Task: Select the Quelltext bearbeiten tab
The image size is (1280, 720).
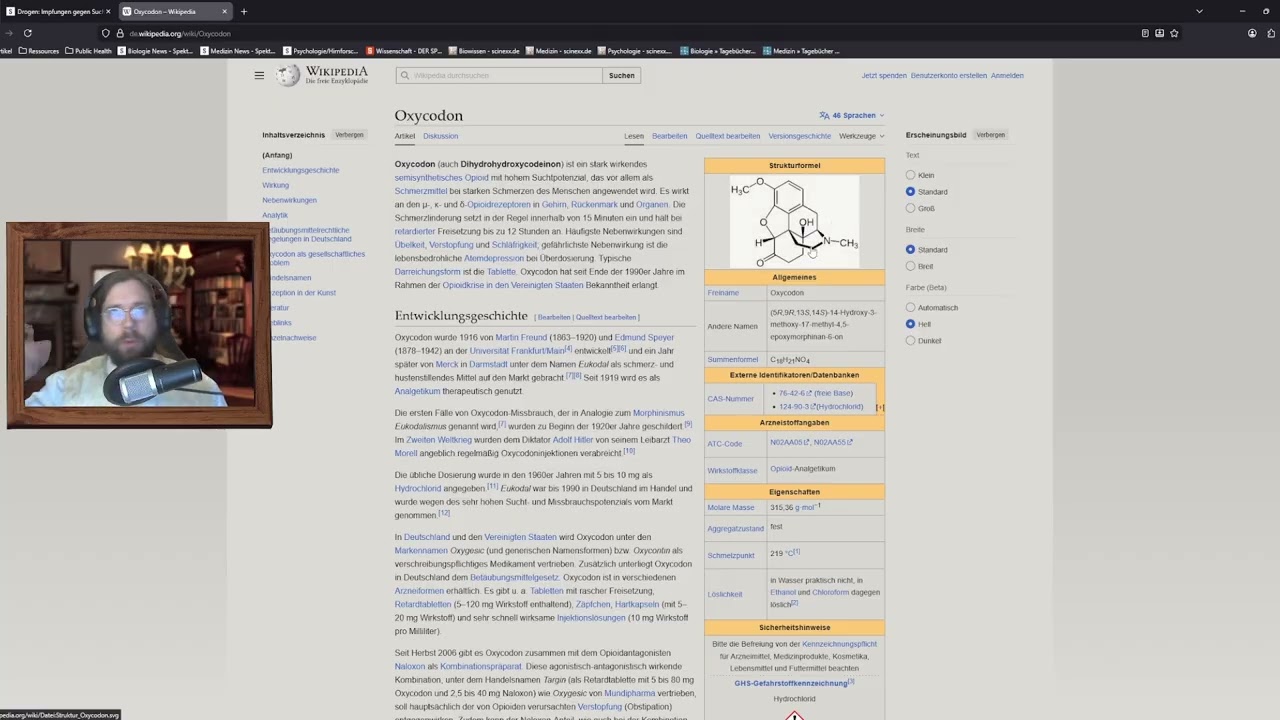Action: [727, 136]
